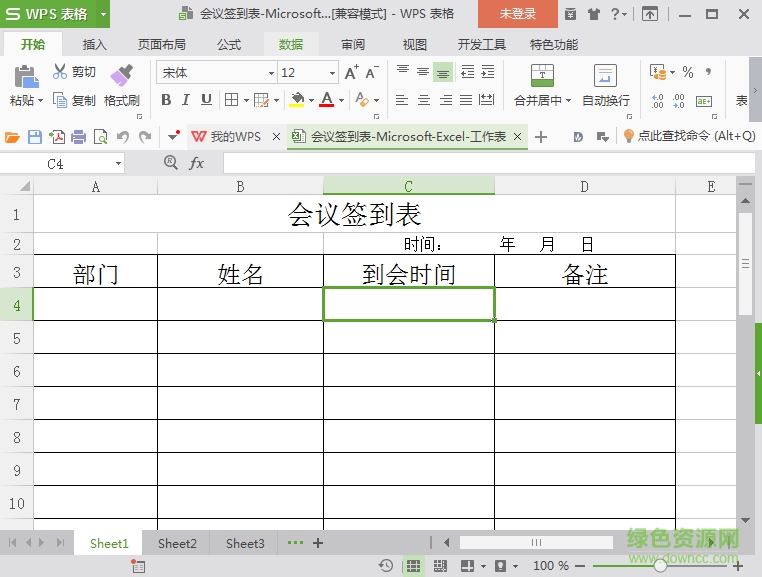Click the add new sheet plus button
The height and width of the screenshot is (577, 762).
pyautogui.click(x=318, y=543)
